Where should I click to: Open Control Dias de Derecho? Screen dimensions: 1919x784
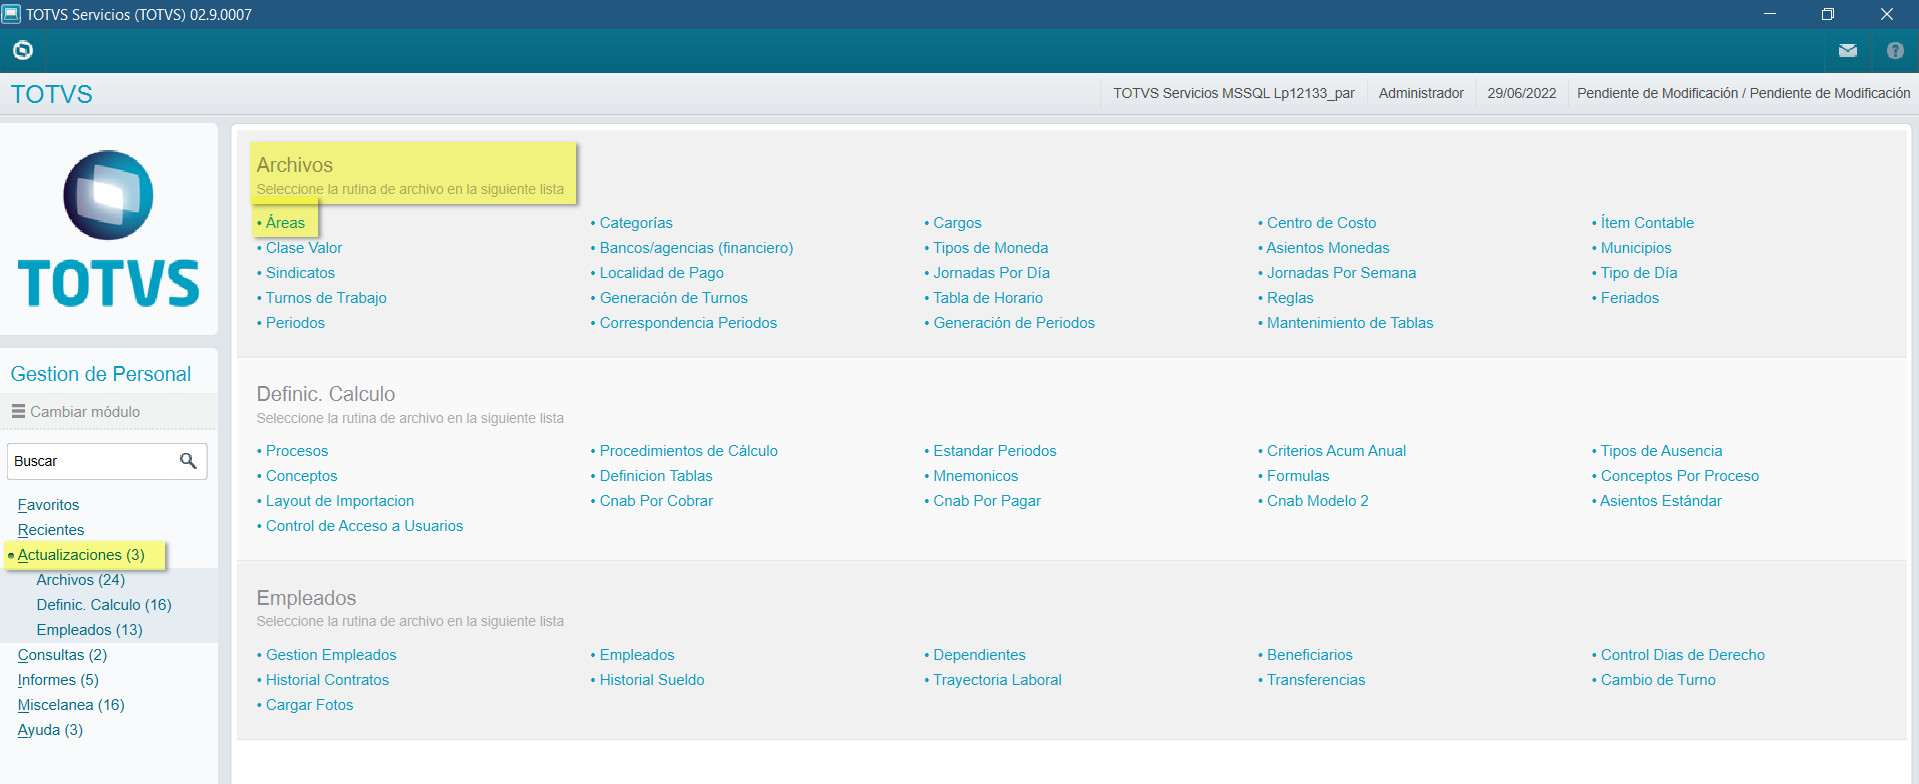pyautogui.click(x=1682, y=655)
